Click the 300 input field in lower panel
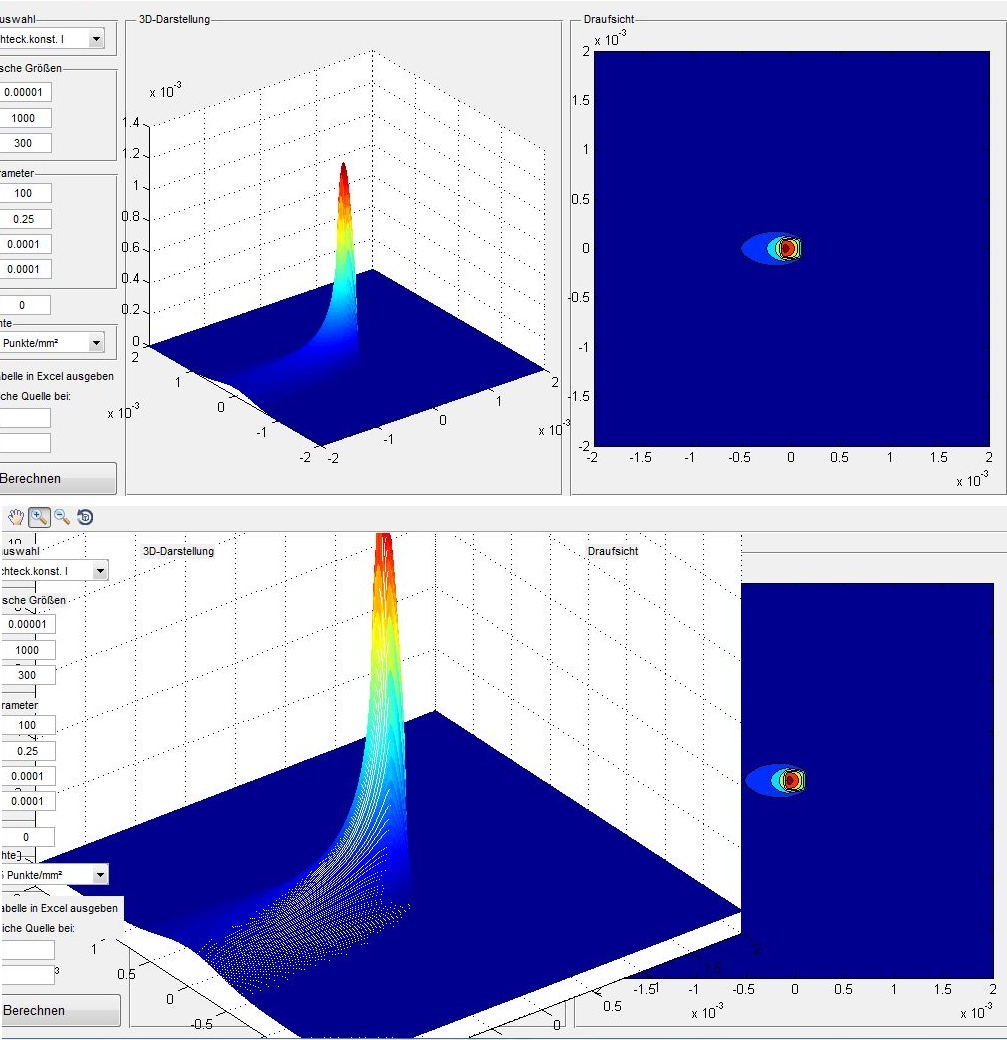This screenshot has height=1040, width=1007. [27, 675]
